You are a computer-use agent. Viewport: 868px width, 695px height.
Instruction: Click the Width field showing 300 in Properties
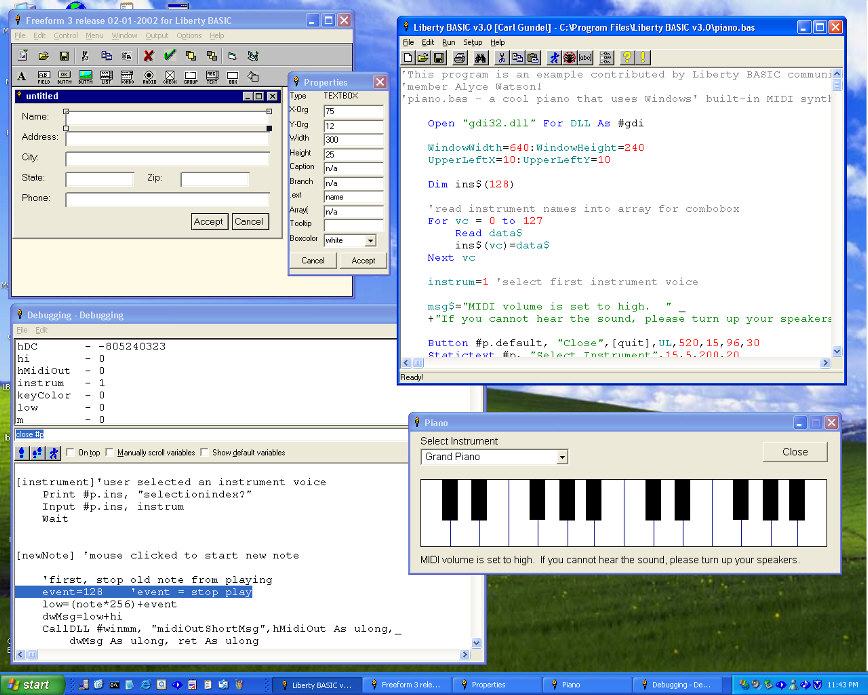pos(353,140)
